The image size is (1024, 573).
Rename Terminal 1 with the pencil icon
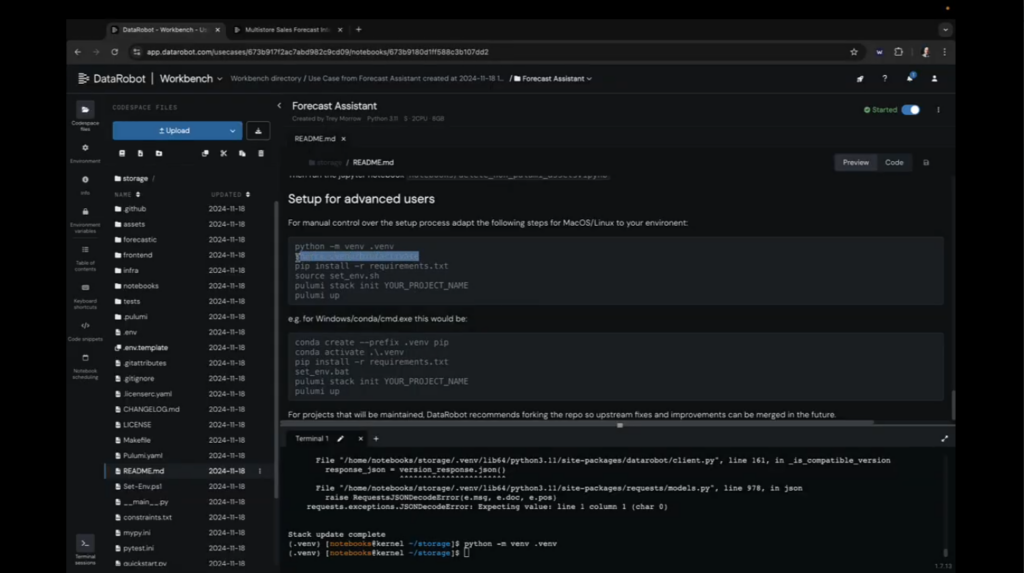tap(340, 439)
